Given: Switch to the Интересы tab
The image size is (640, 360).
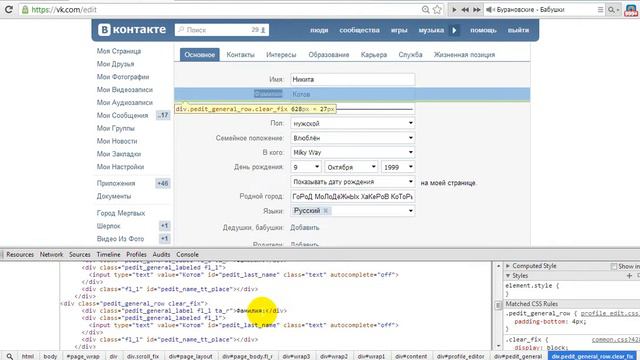Looking at the screenshot, I should coord(281,55).
